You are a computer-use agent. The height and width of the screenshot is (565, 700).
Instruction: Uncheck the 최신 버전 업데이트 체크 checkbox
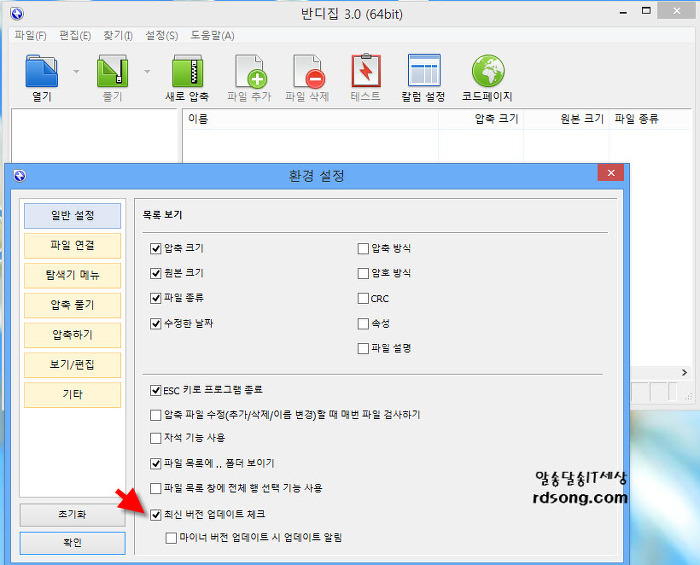click(x=156, y=514)
